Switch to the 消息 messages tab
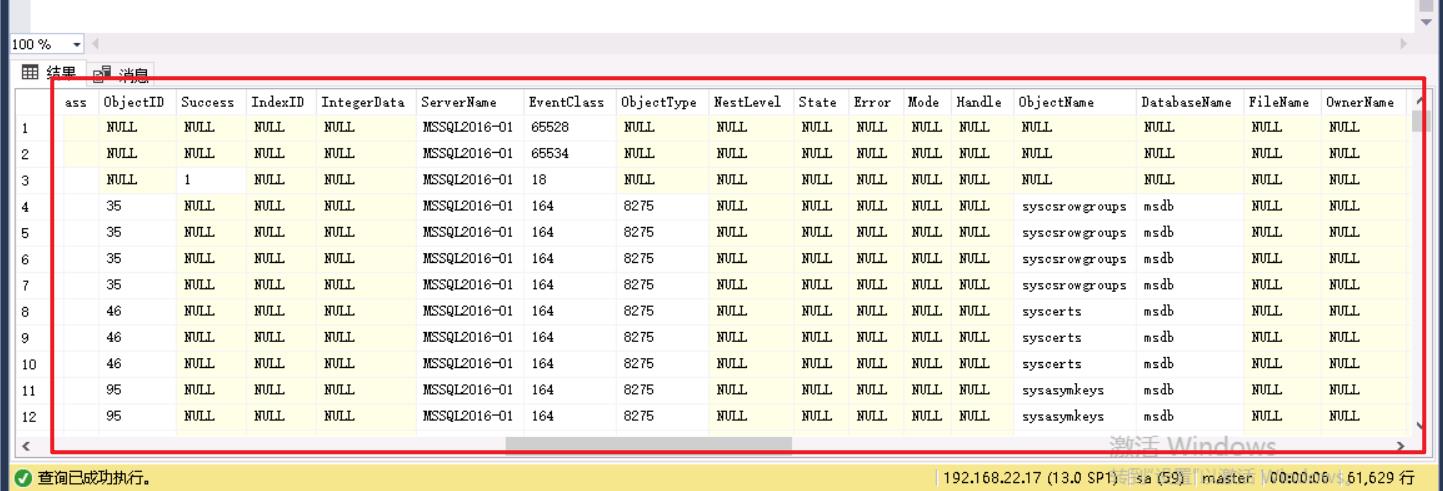1443x491 pixels. 122,74
